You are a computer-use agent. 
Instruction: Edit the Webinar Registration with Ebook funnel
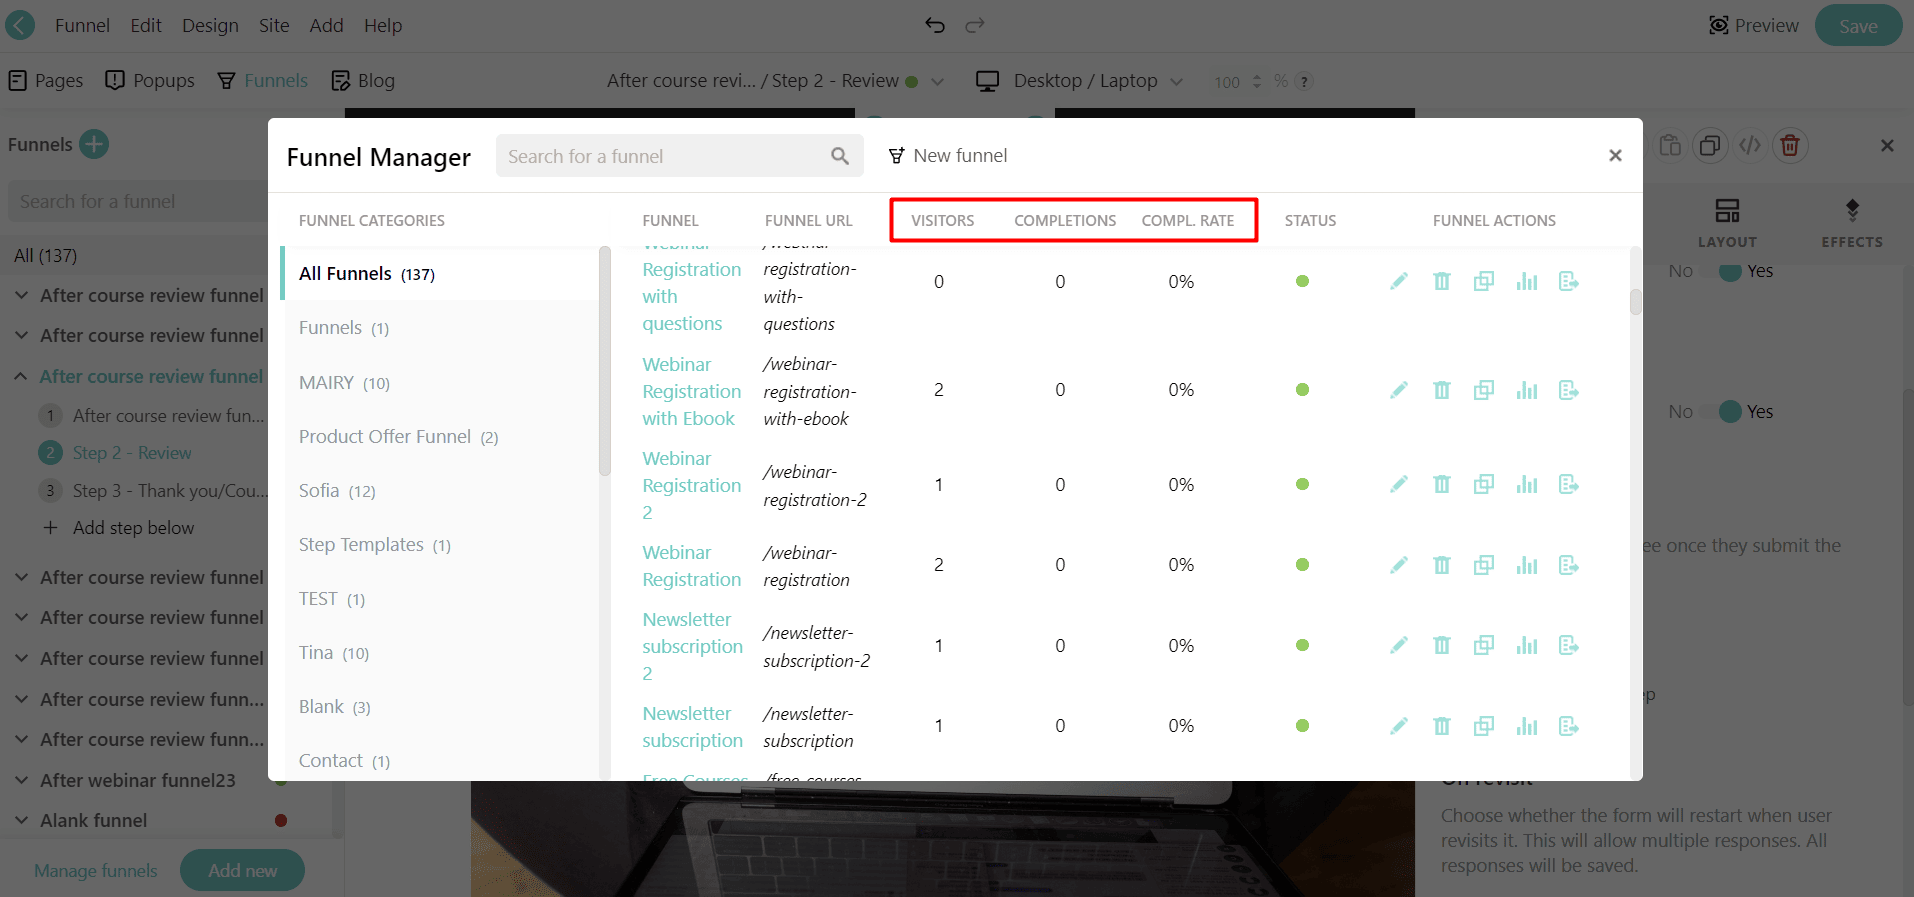(x=1399, y=390)
